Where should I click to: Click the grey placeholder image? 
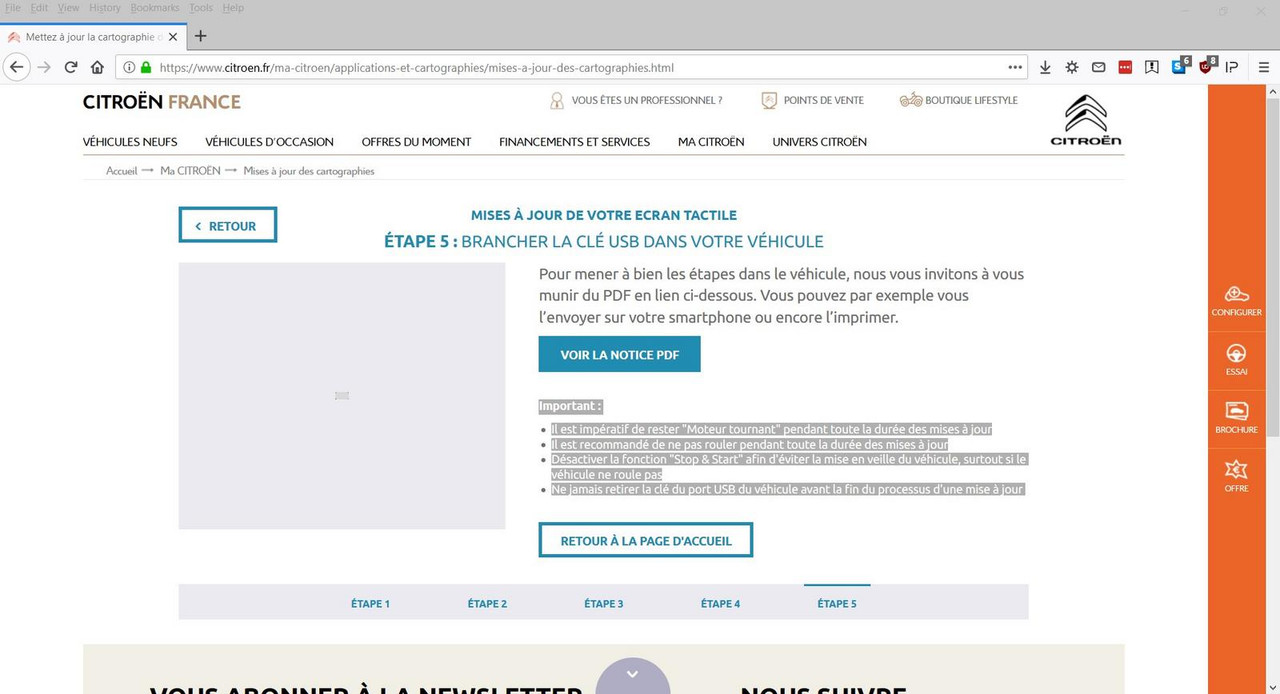coord(342,396)
